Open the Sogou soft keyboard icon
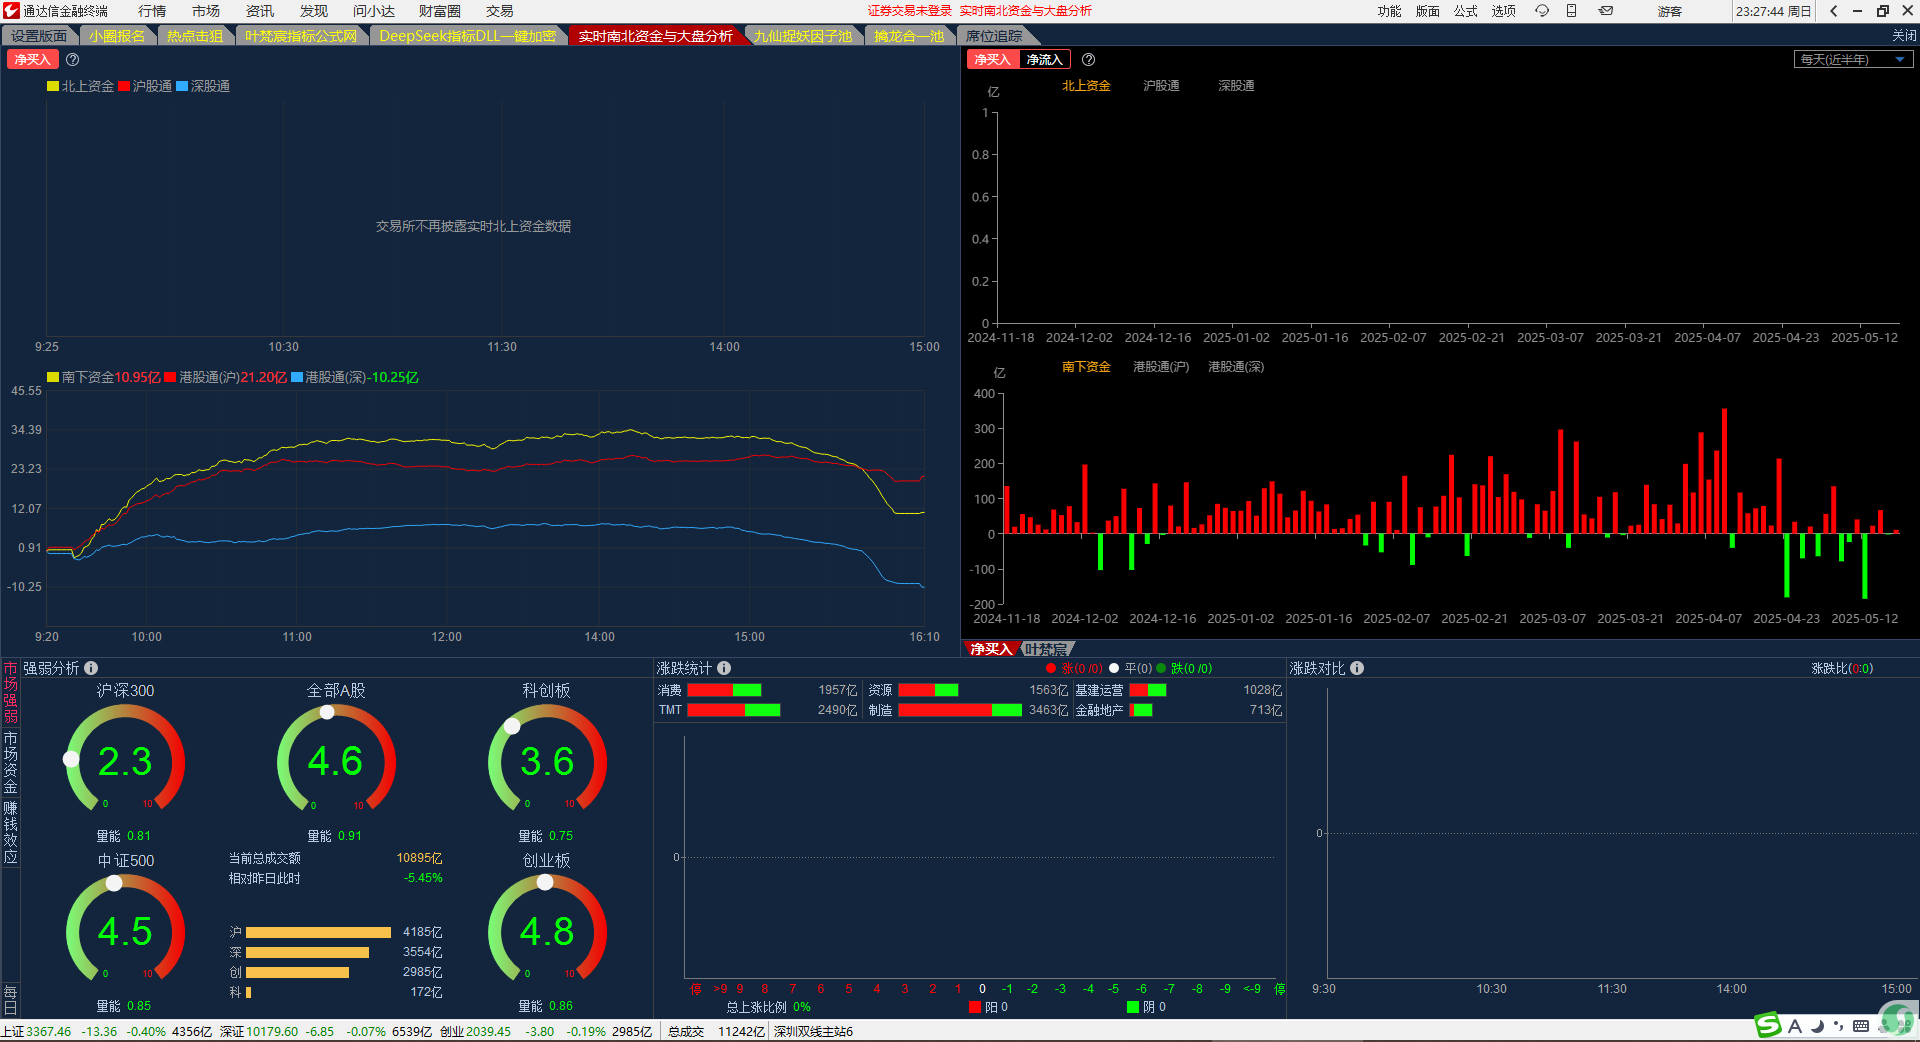 1860,1026
